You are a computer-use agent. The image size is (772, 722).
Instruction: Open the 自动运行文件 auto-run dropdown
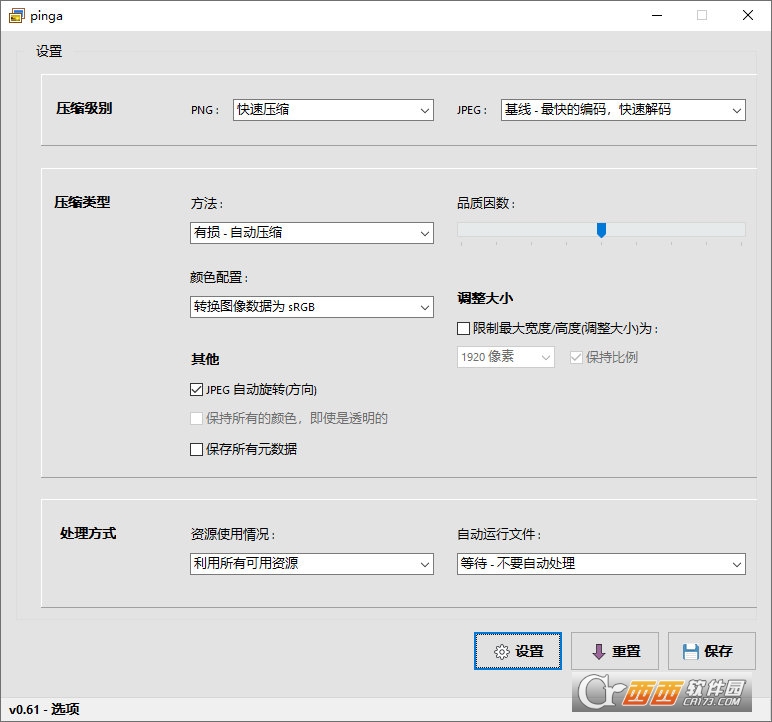pyautogui.click(x=601, y=564)
